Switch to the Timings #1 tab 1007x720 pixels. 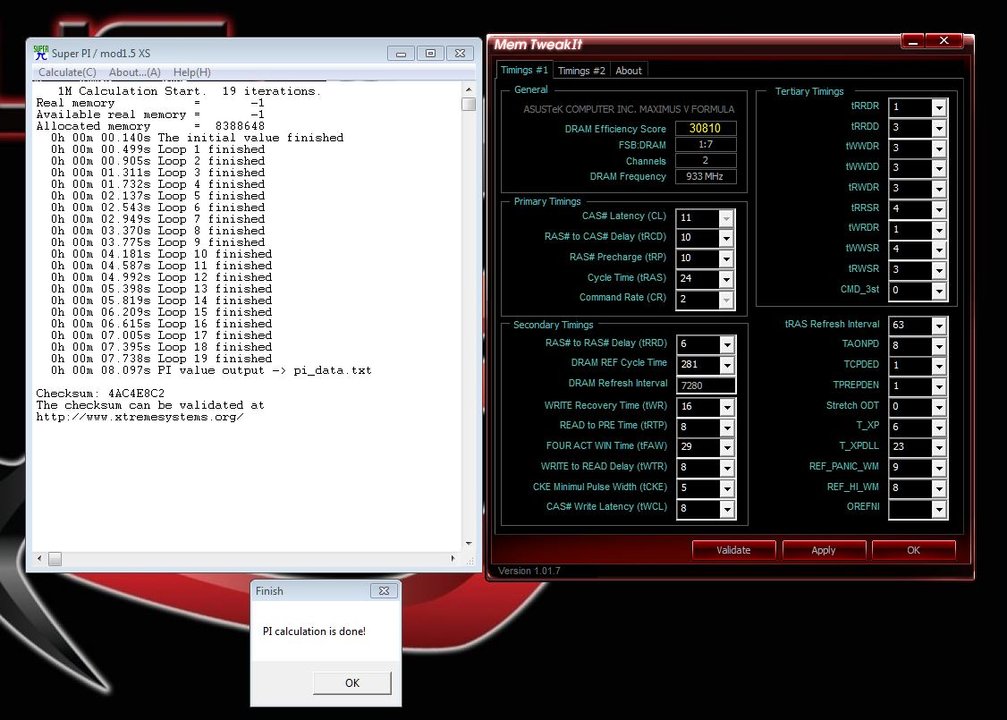(524, 70)
